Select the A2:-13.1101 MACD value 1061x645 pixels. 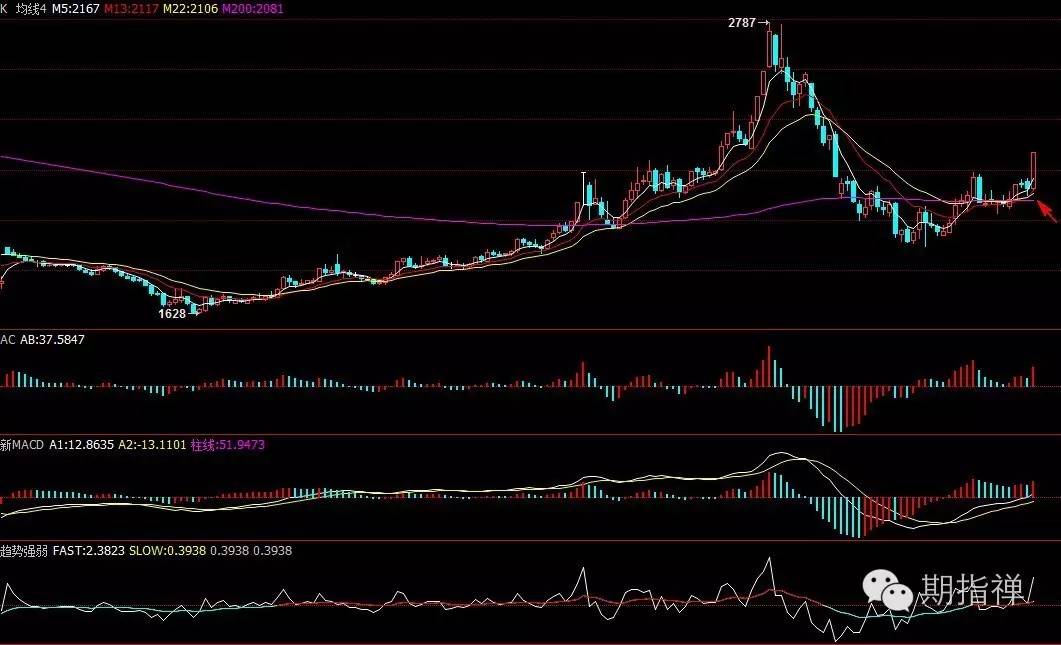152,445
